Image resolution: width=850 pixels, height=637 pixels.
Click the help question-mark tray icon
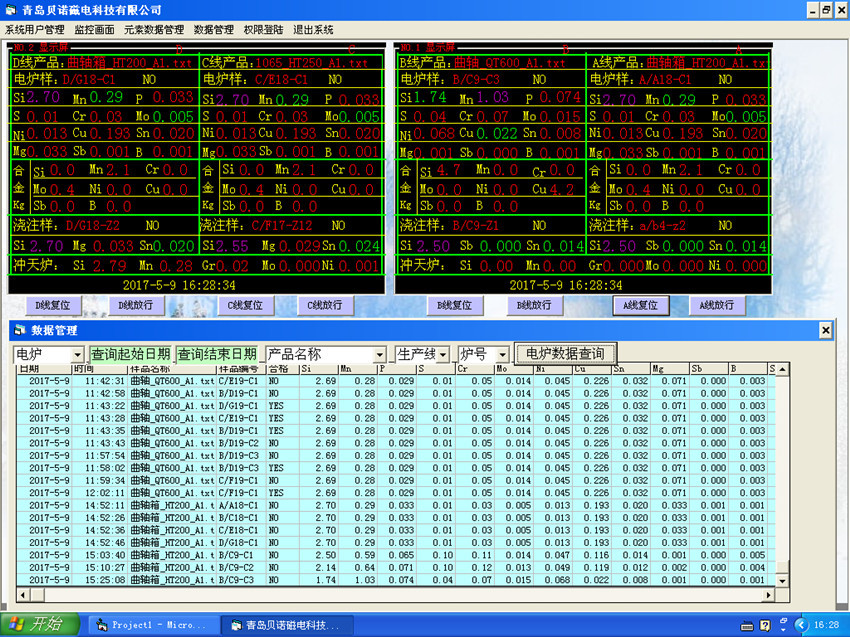(x=765, y=626)
